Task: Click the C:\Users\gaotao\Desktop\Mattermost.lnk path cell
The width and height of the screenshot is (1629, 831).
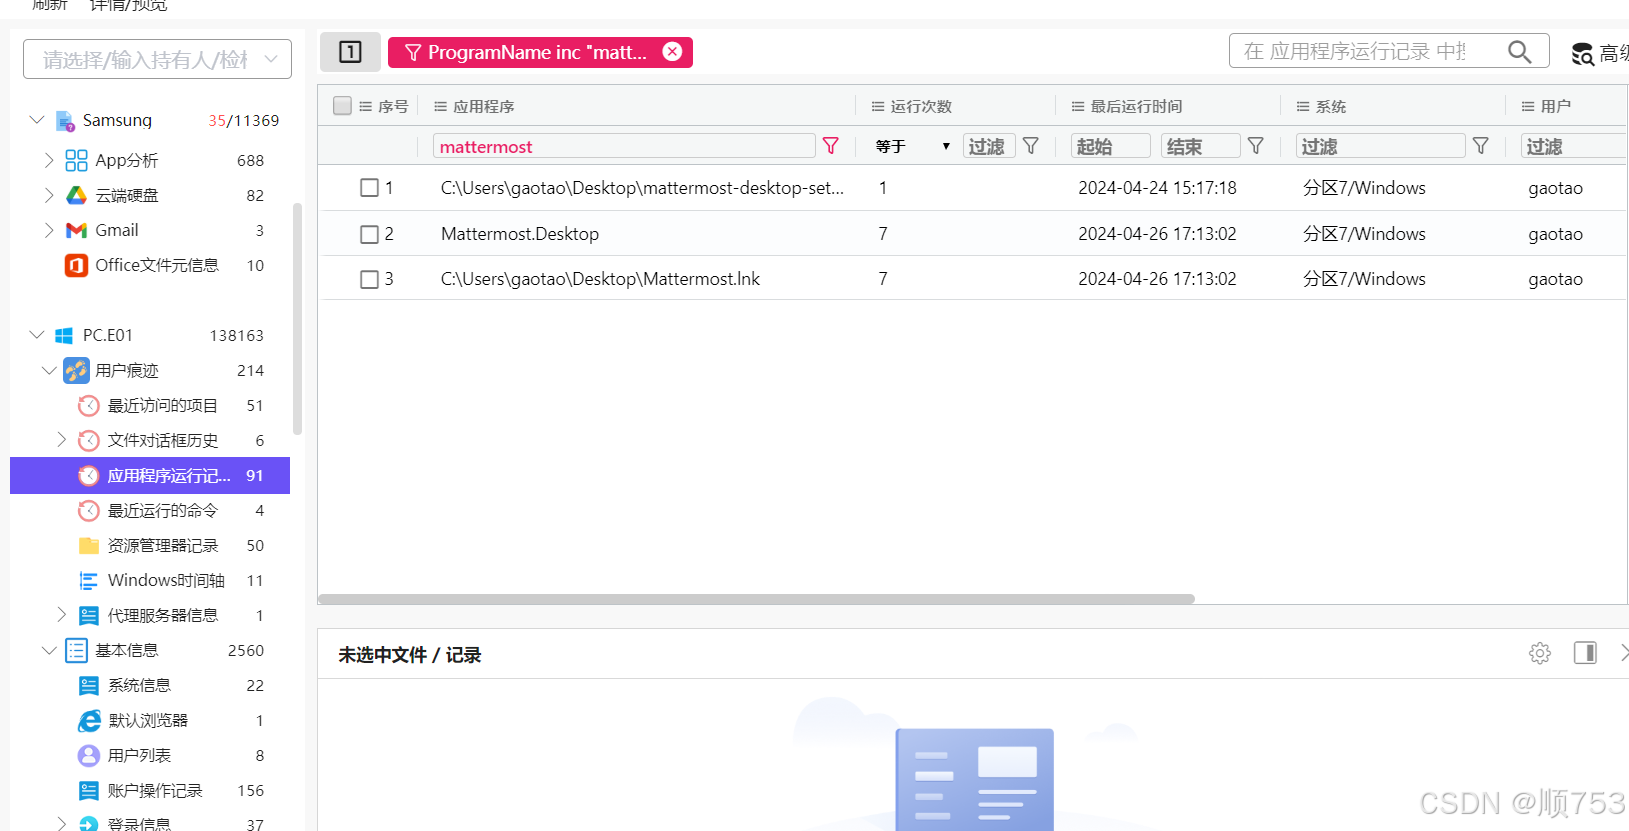Action: coord(600,279)
